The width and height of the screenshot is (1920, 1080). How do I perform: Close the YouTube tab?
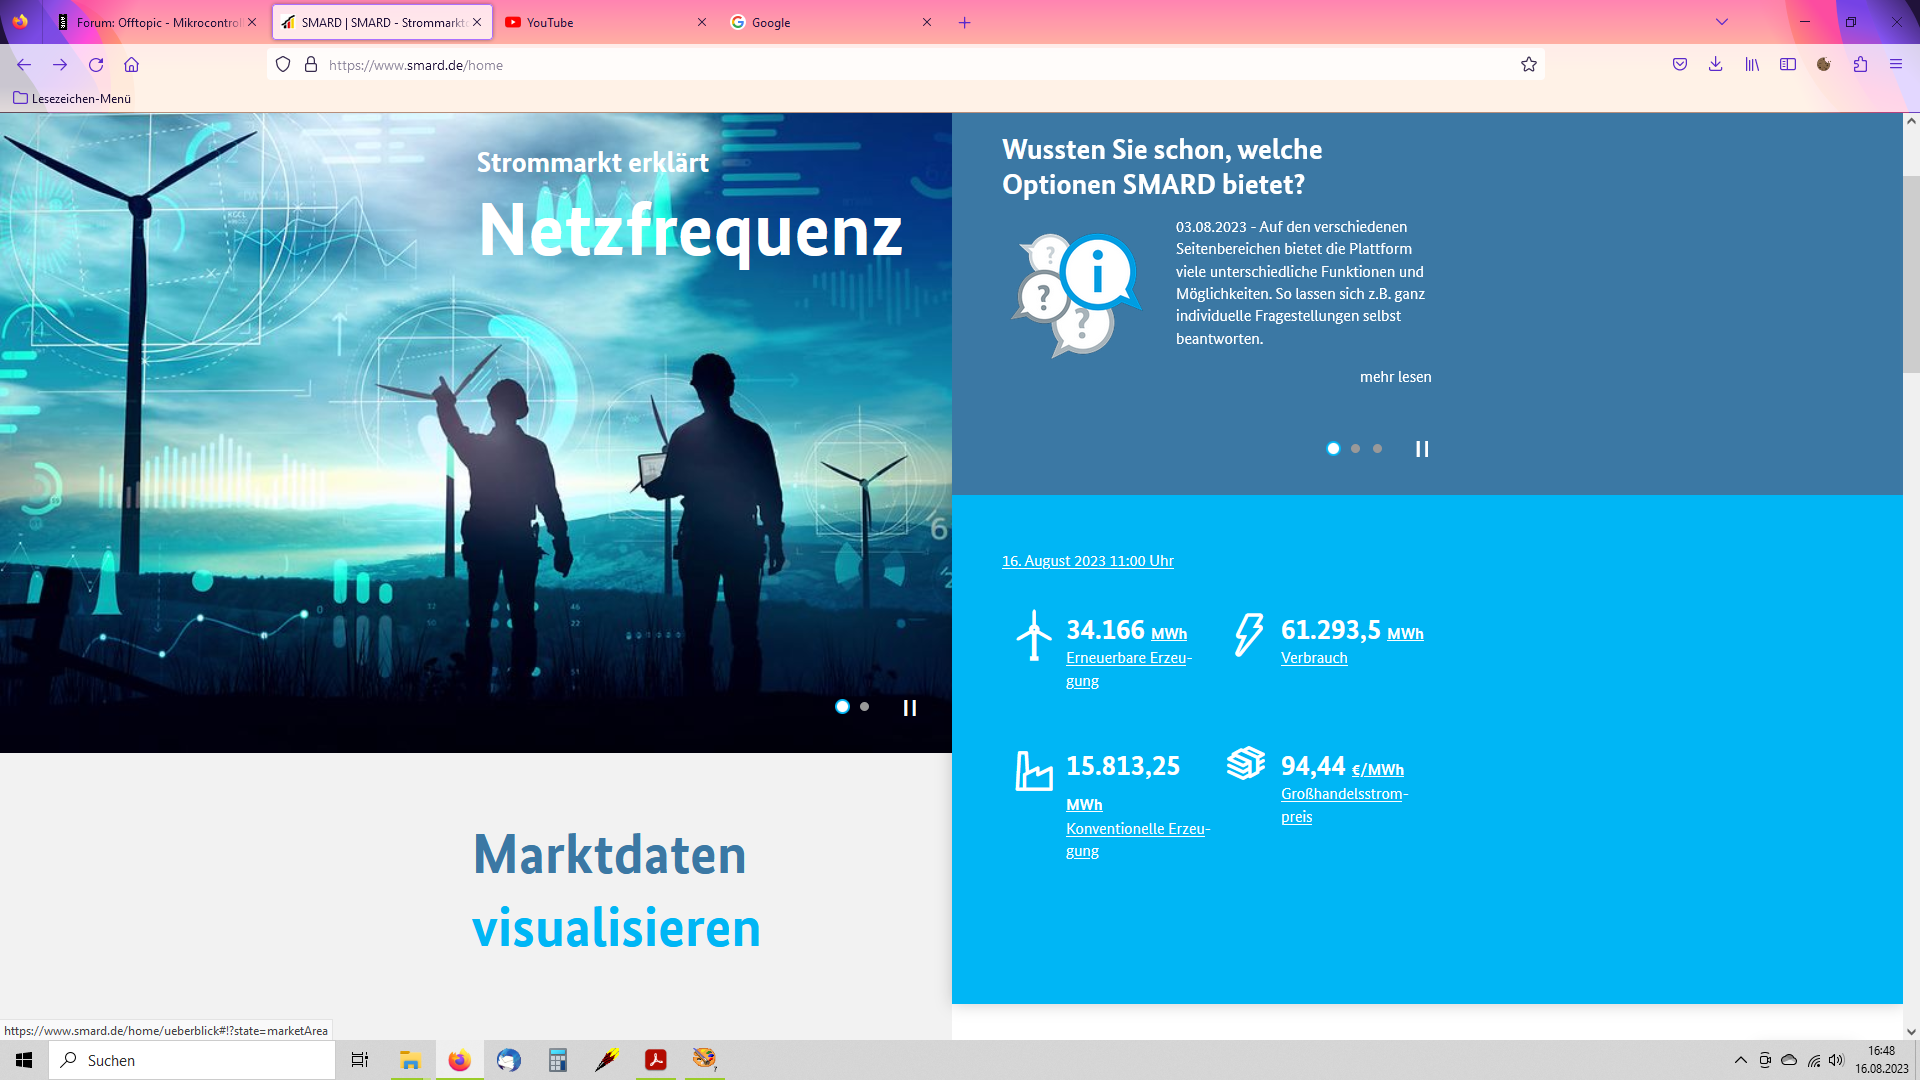(x=702, y=22)
